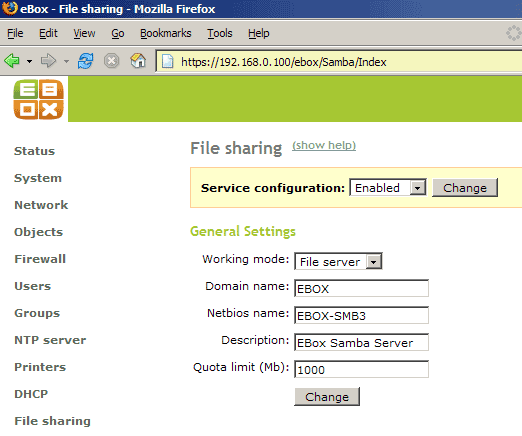
Task: Open the Go menu
Action: [118, 33]
